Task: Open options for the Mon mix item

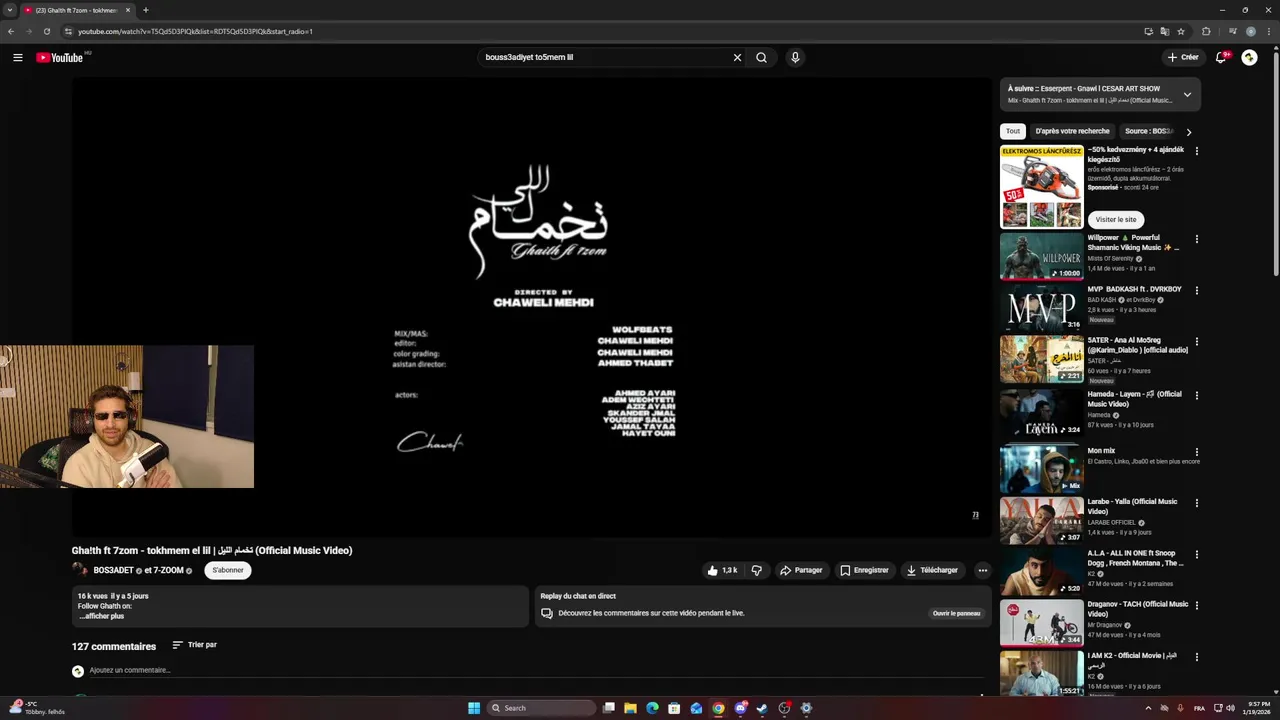Action: pyautogui.click(x=1196, y=452)
